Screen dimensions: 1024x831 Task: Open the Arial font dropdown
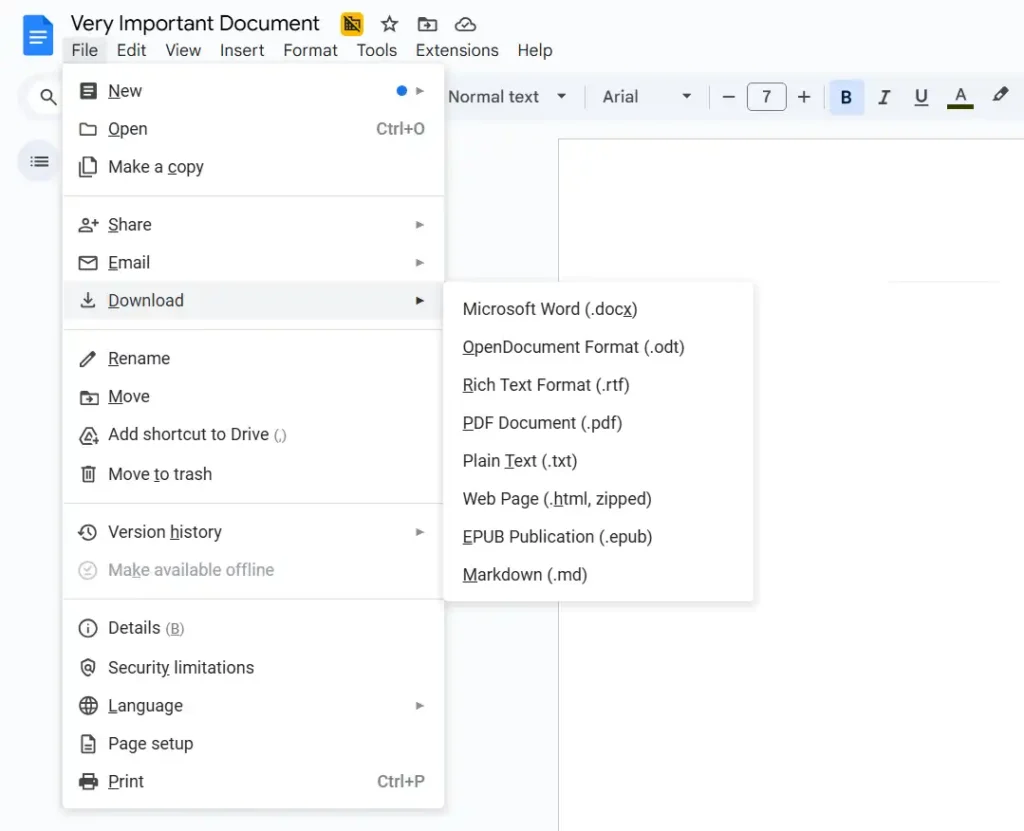point(646,97)
